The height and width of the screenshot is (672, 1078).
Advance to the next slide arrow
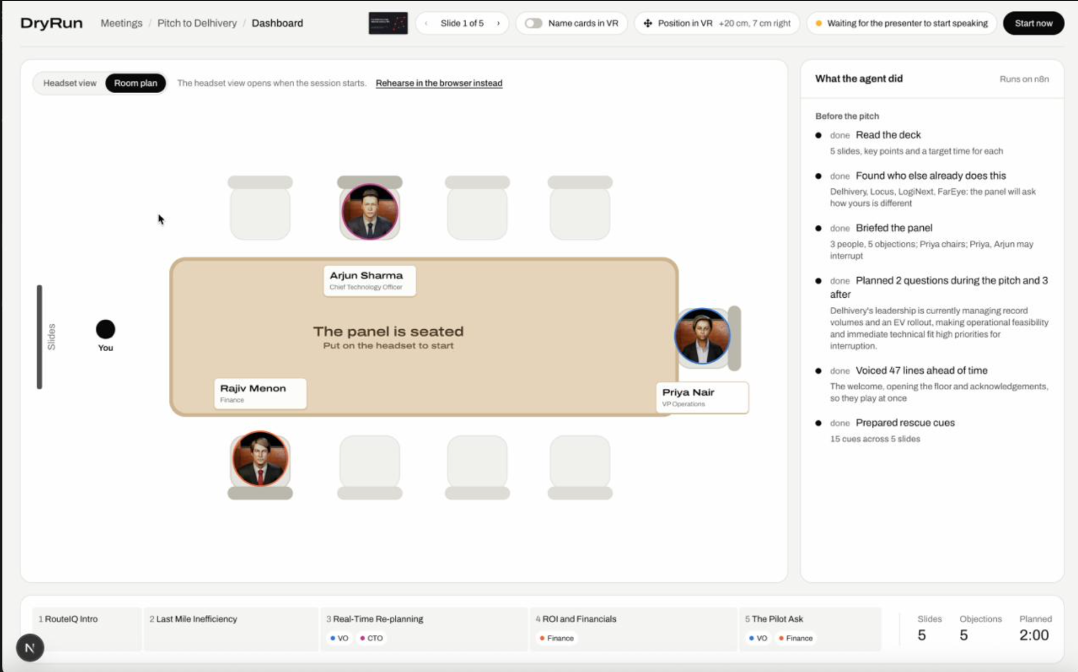pos(498,23)
